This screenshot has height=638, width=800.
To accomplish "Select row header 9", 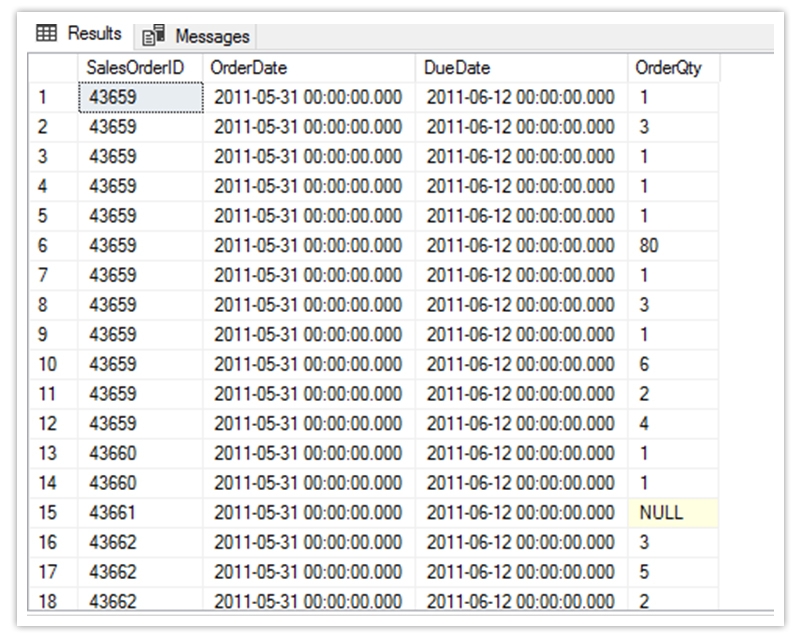I will 53,334.
